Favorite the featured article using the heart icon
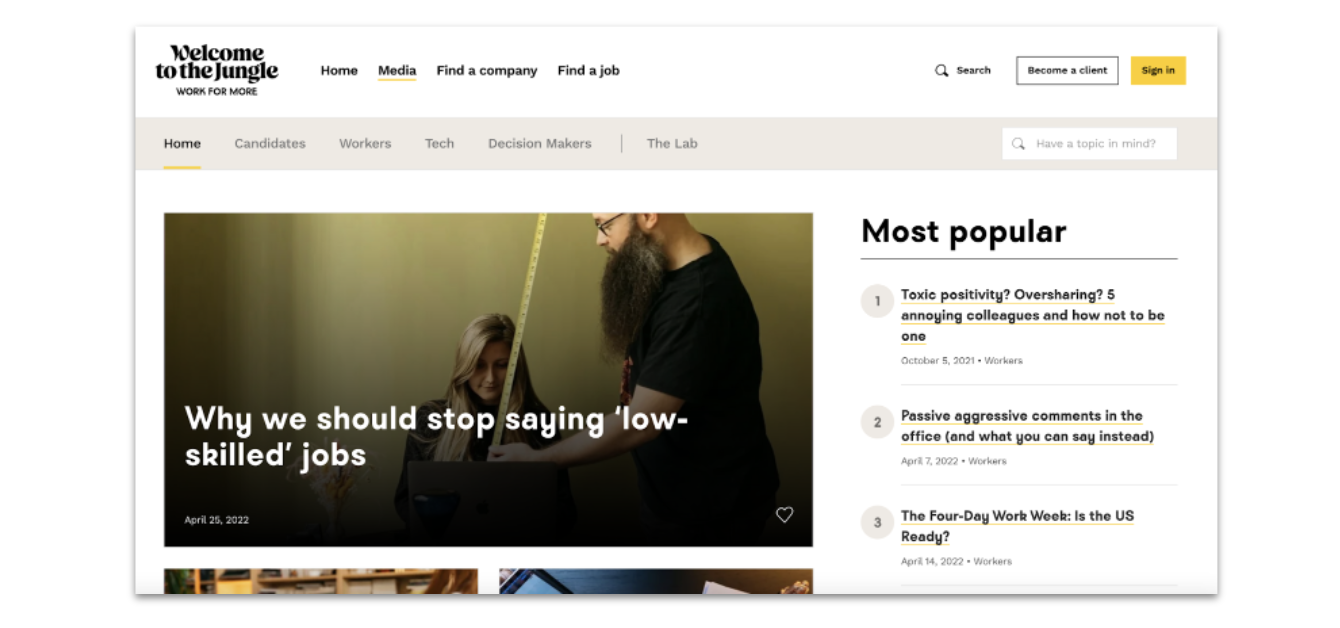The image size is (1340, 628). point(785,514)
